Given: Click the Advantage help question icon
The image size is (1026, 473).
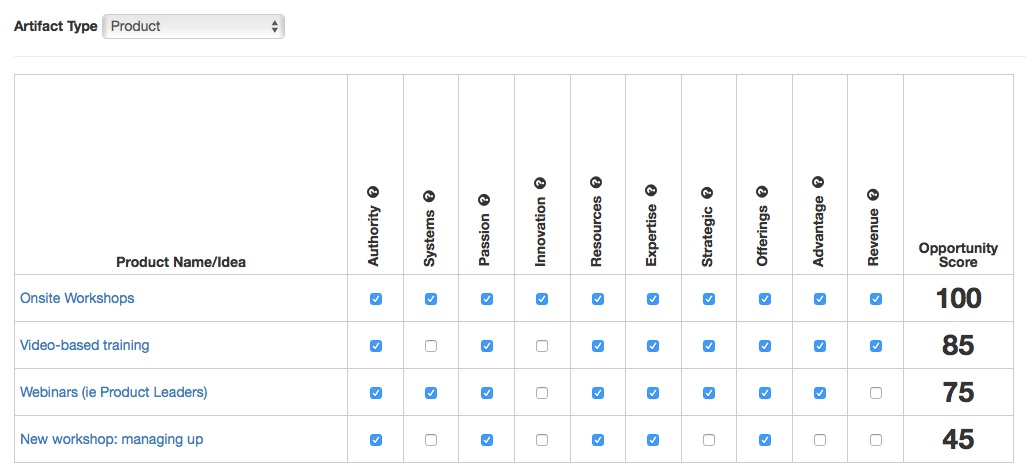Looking at the screenshot, I should 818,182.
